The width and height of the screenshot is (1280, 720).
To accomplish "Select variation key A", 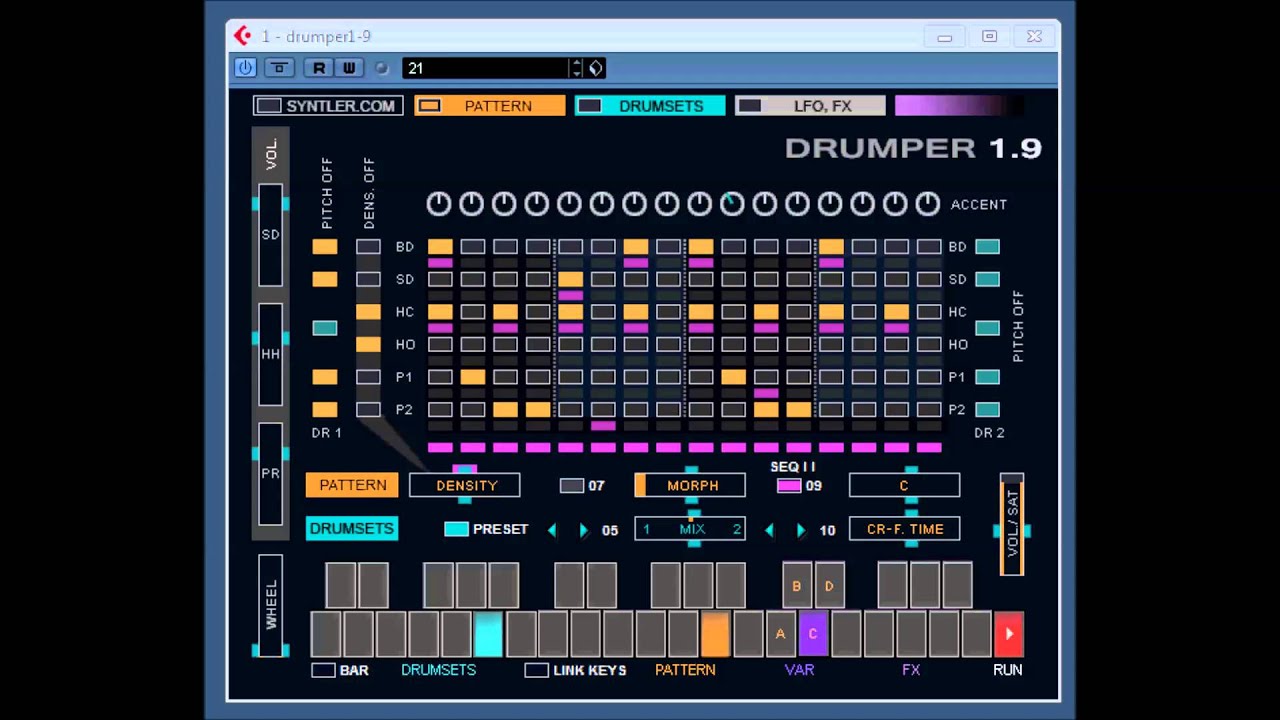I will pyautogui.click(x=781, y=634).
